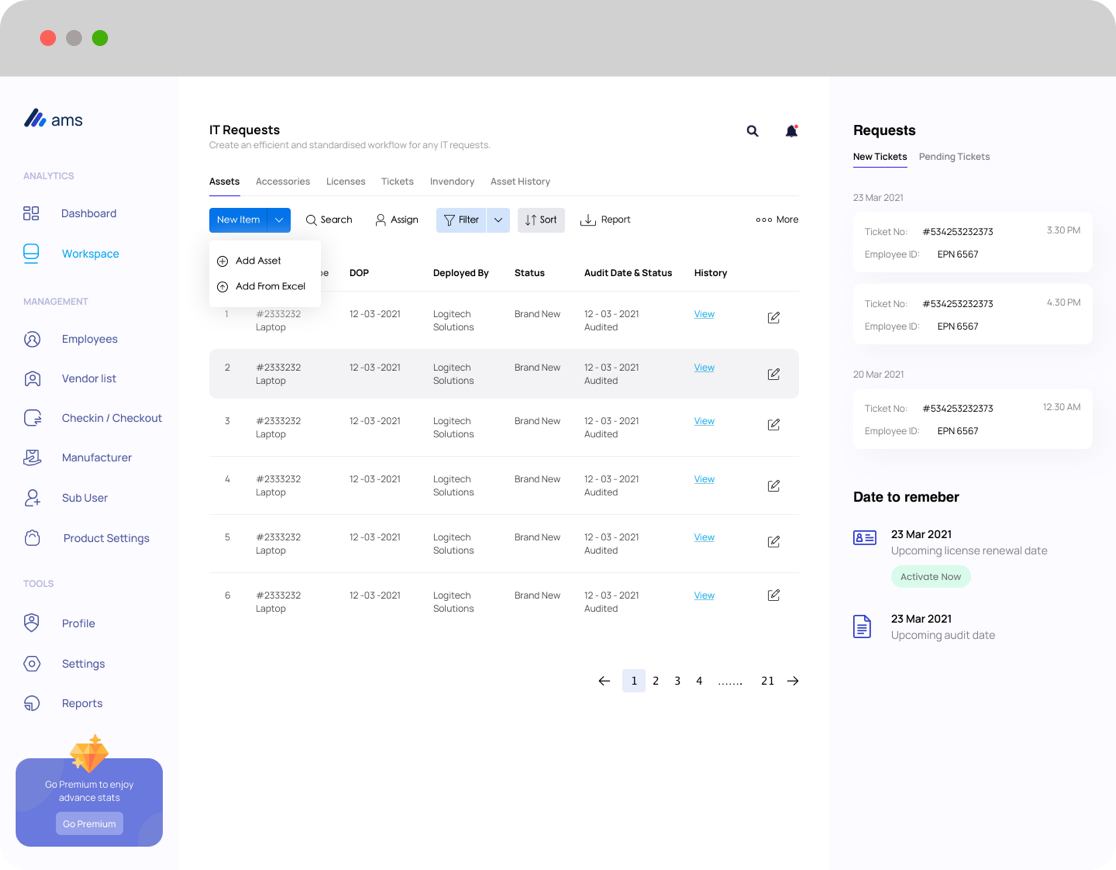Click View link in first asset row
The height and width of the screenshot is (870, 1116).
coord(704,314)
